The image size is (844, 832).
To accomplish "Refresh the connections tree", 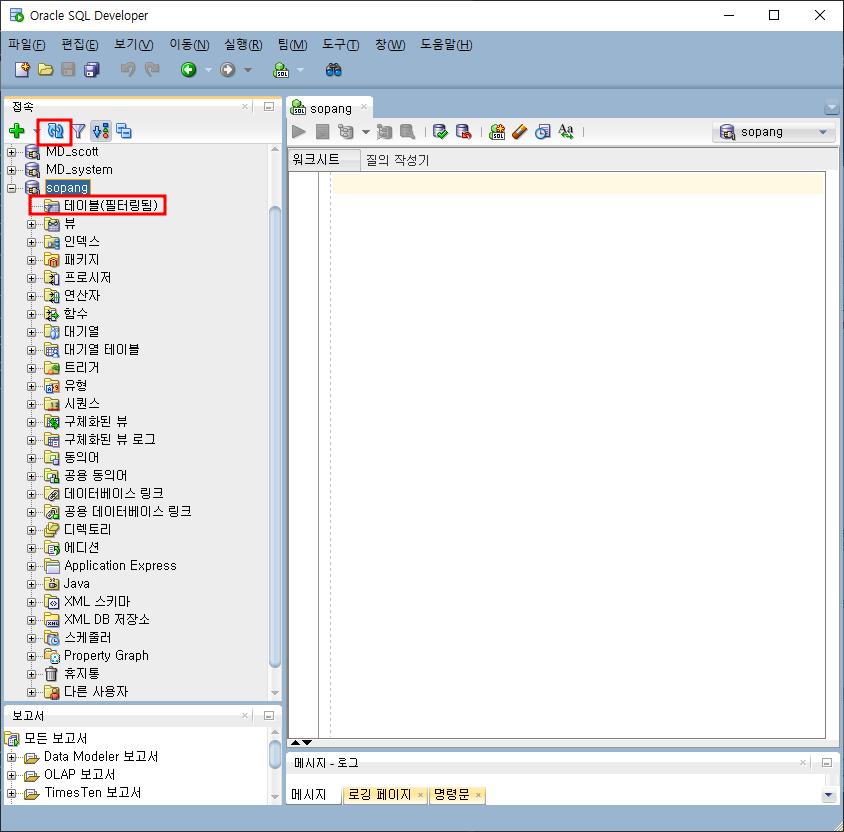I will click(55, 131).
